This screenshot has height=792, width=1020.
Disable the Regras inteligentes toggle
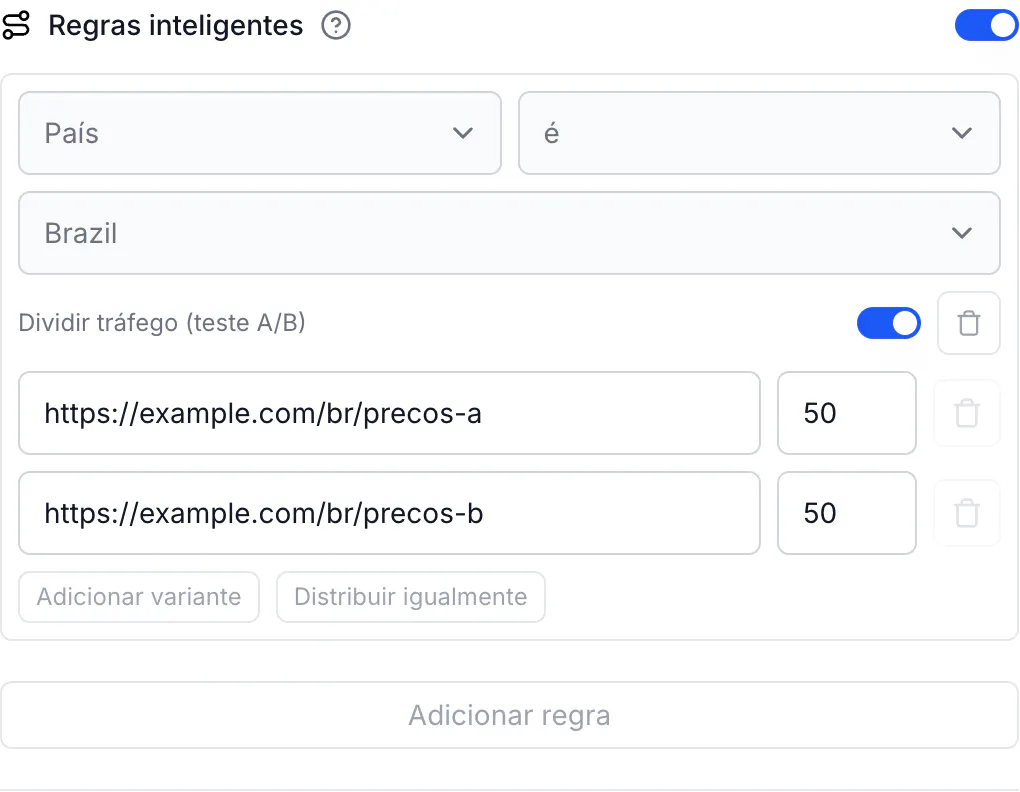coord(986,25)
